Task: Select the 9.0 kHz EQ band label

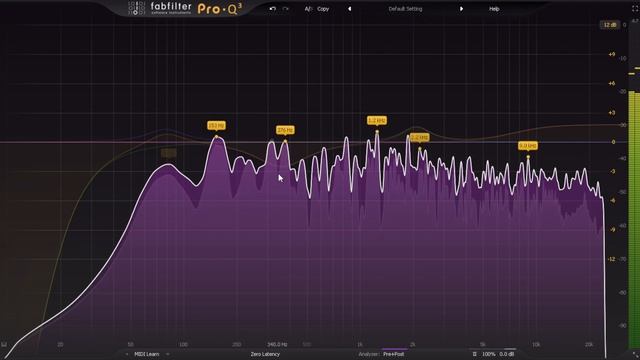Action: pyautogui.click(x=528, y=146)
